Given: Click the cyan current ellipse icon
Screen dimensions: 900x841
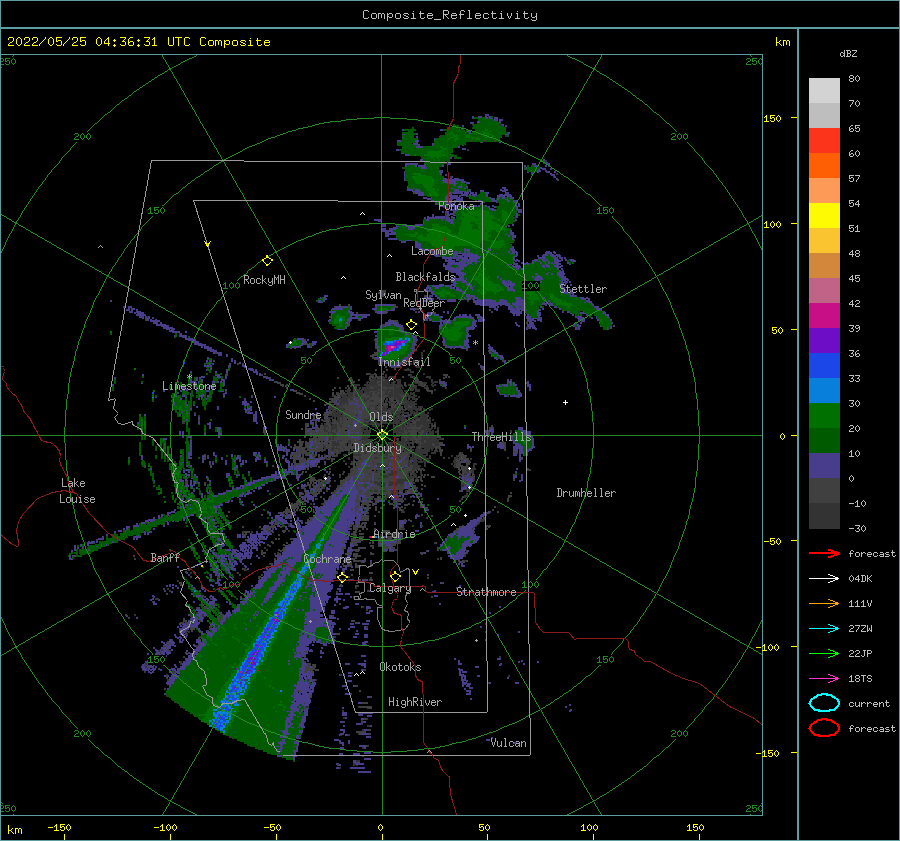Looking at the screenshot, I should 824,703.
